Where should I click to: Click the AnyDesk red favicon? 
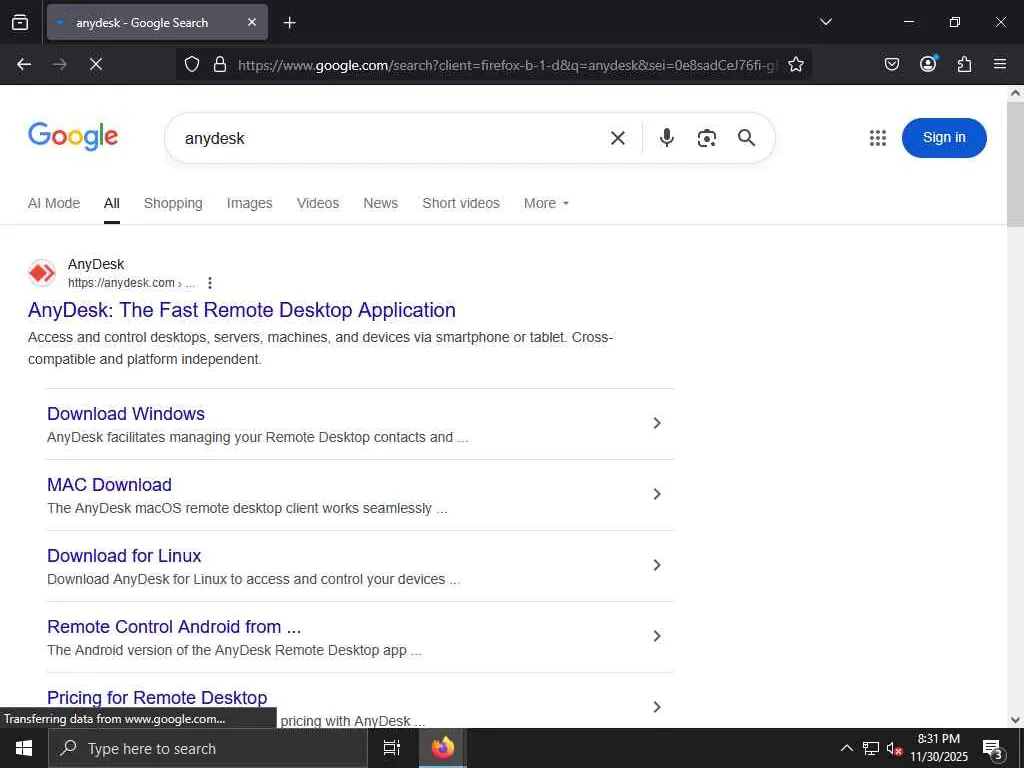point(42,273)
